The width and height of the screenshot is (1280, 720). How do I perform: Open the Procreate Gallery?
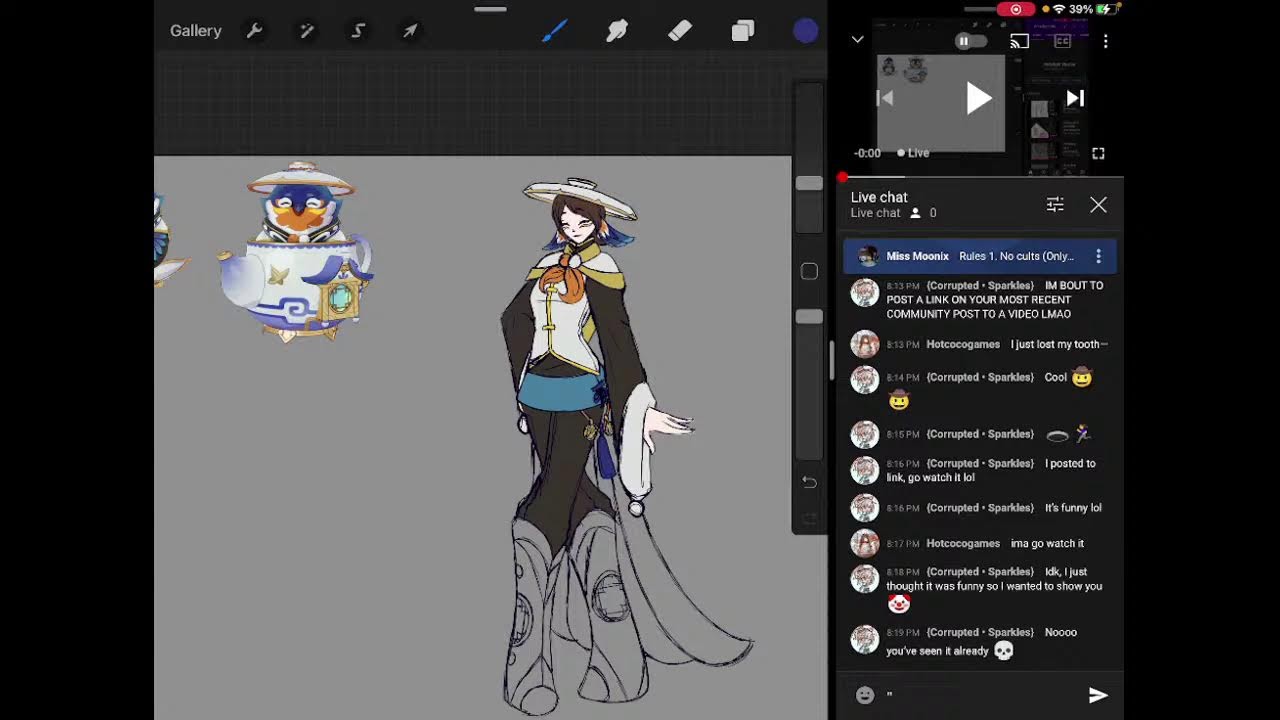point(196,31)
